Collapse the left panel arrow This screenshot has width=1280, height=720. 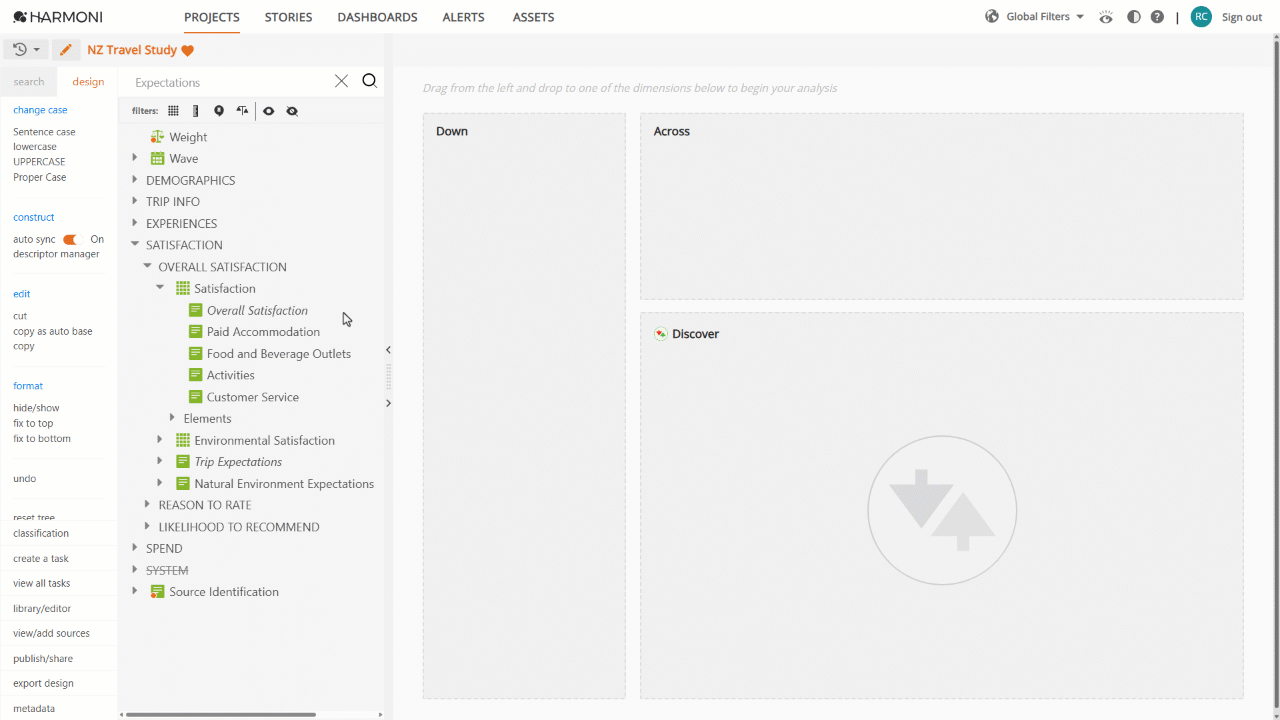[388, 350]
